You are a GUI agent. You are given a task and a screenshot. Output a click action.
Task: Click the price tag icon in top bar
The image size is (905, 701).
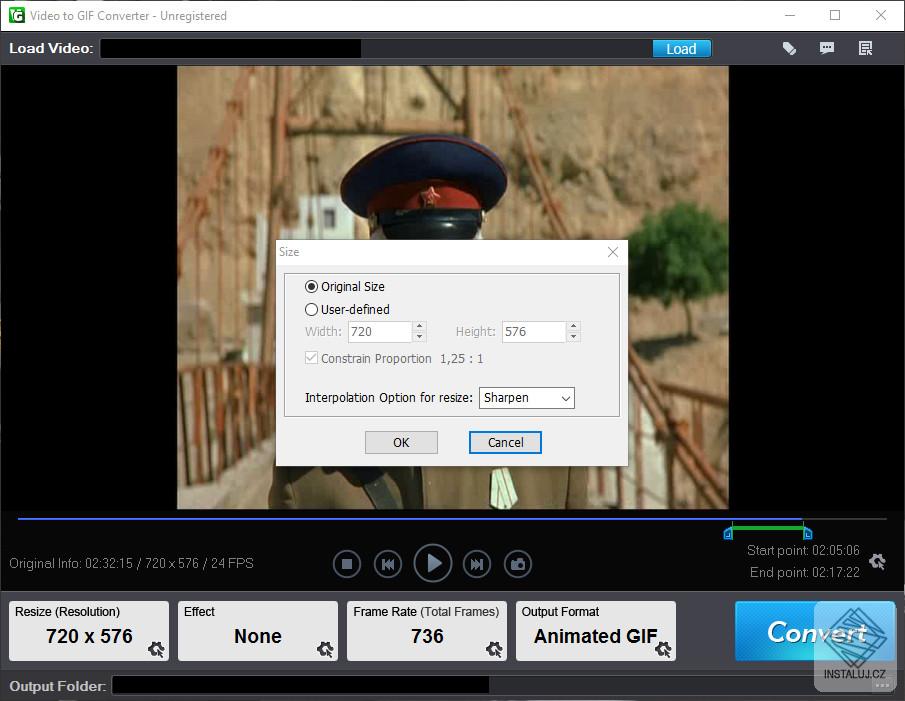(789, 48)
